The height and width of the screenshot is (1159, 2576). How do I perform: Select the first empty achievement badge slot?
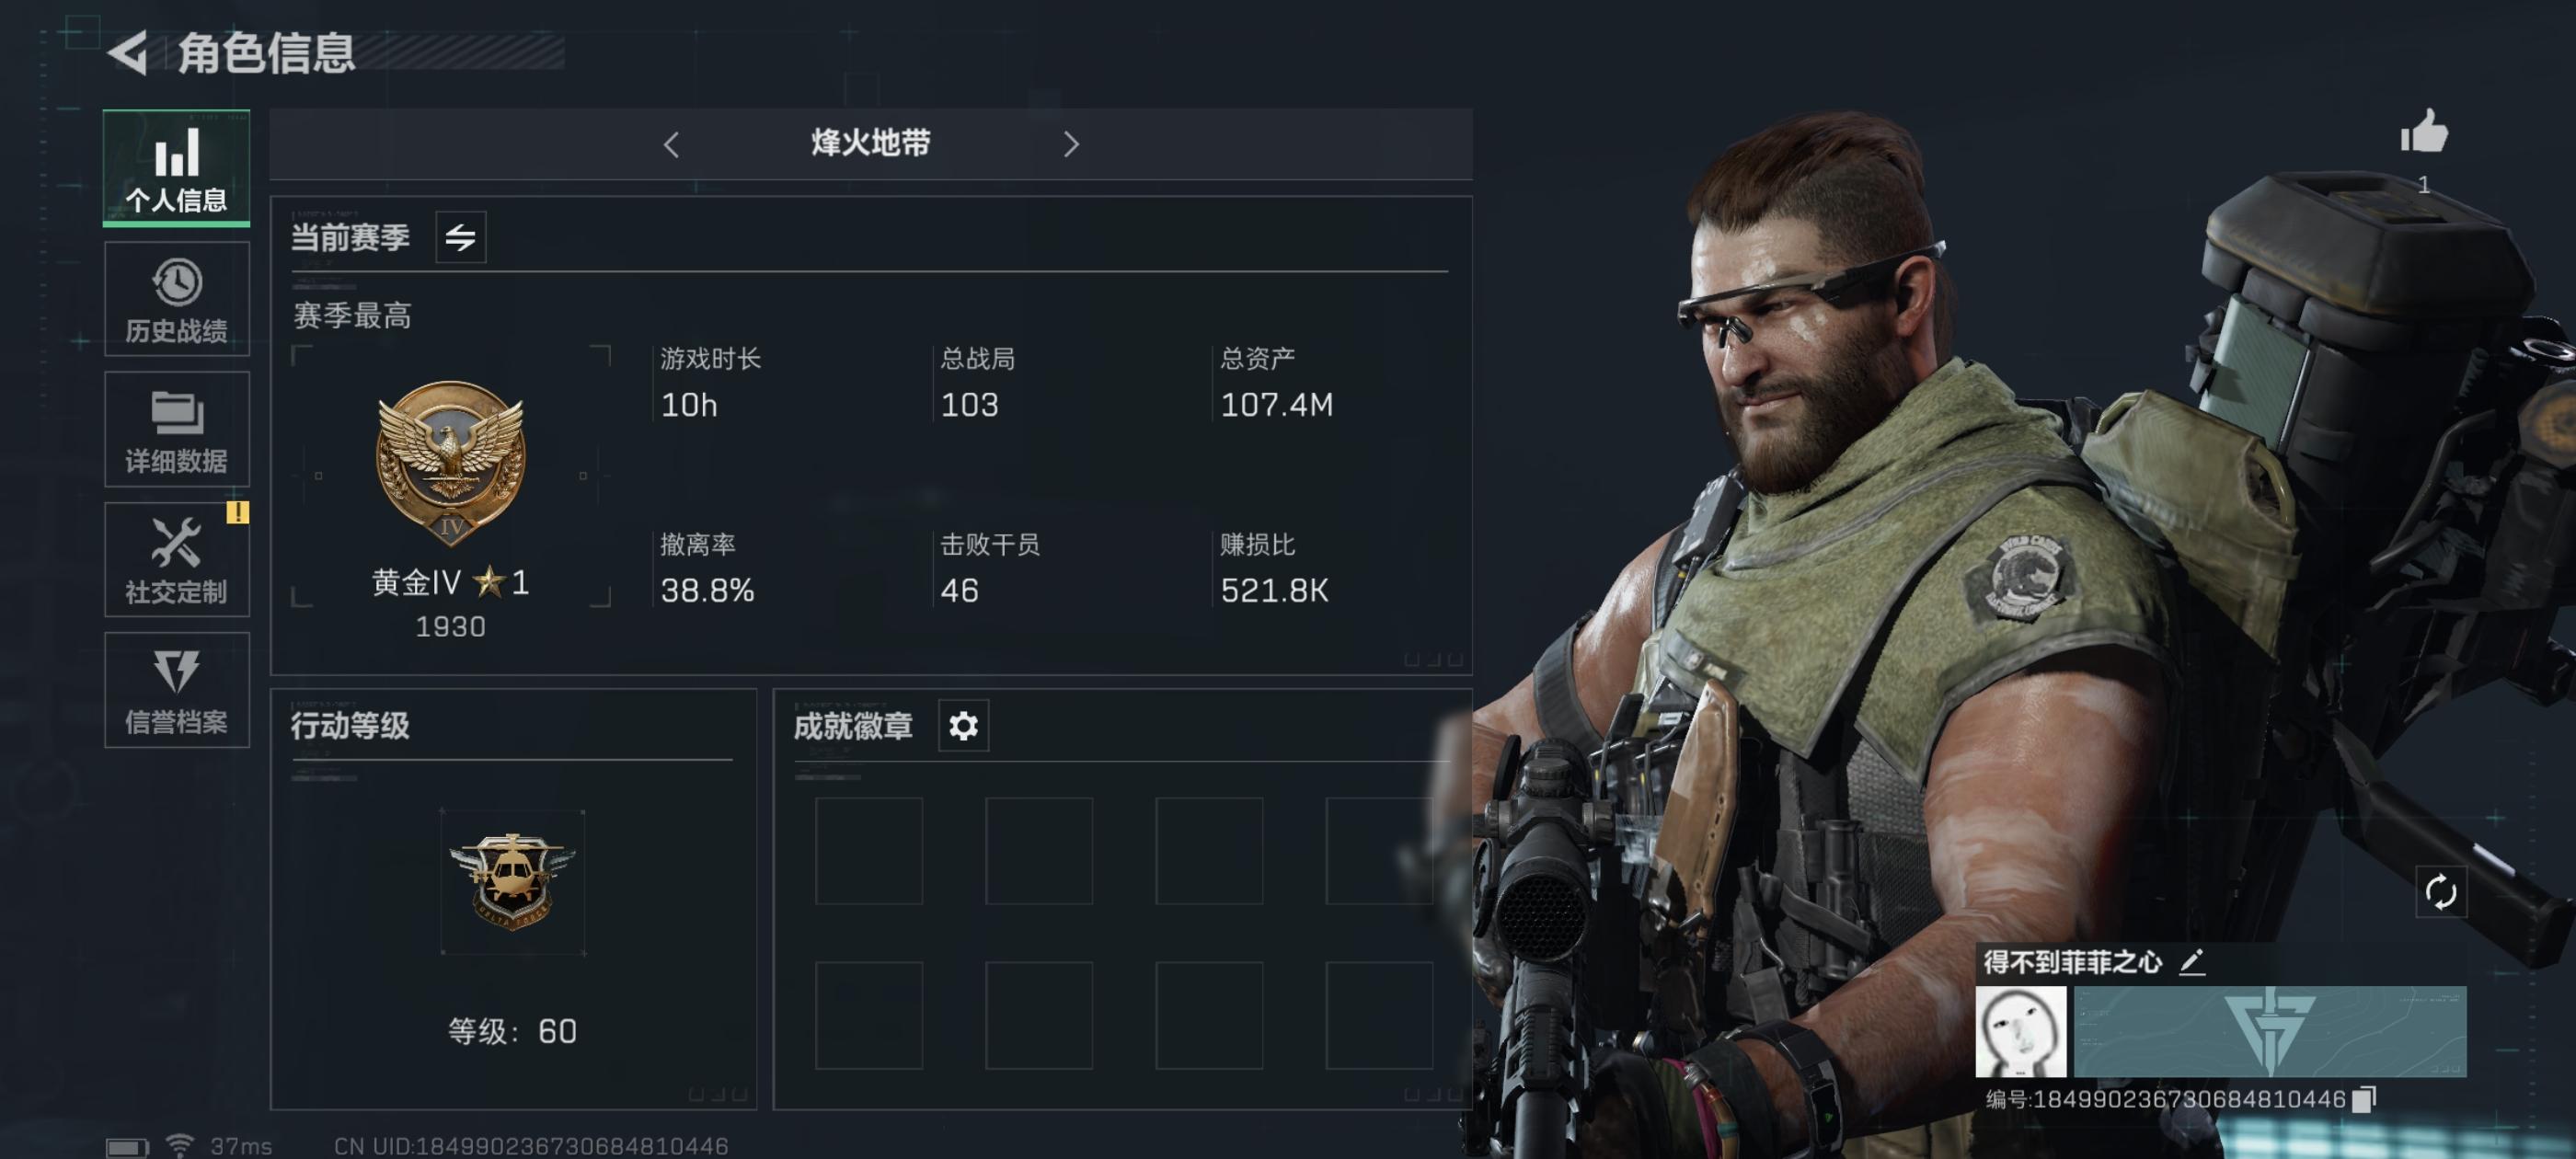pyautogui.click(x=868, y=851)
